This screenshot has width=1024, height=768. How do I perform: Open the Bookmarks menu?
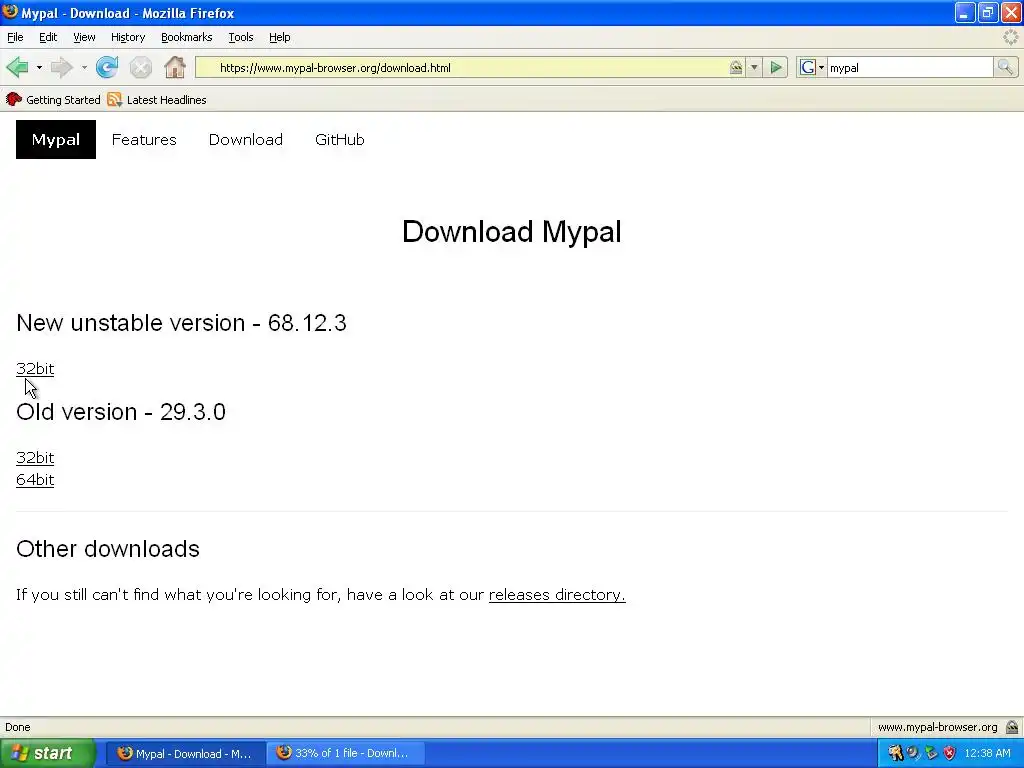tap(187, 37)
